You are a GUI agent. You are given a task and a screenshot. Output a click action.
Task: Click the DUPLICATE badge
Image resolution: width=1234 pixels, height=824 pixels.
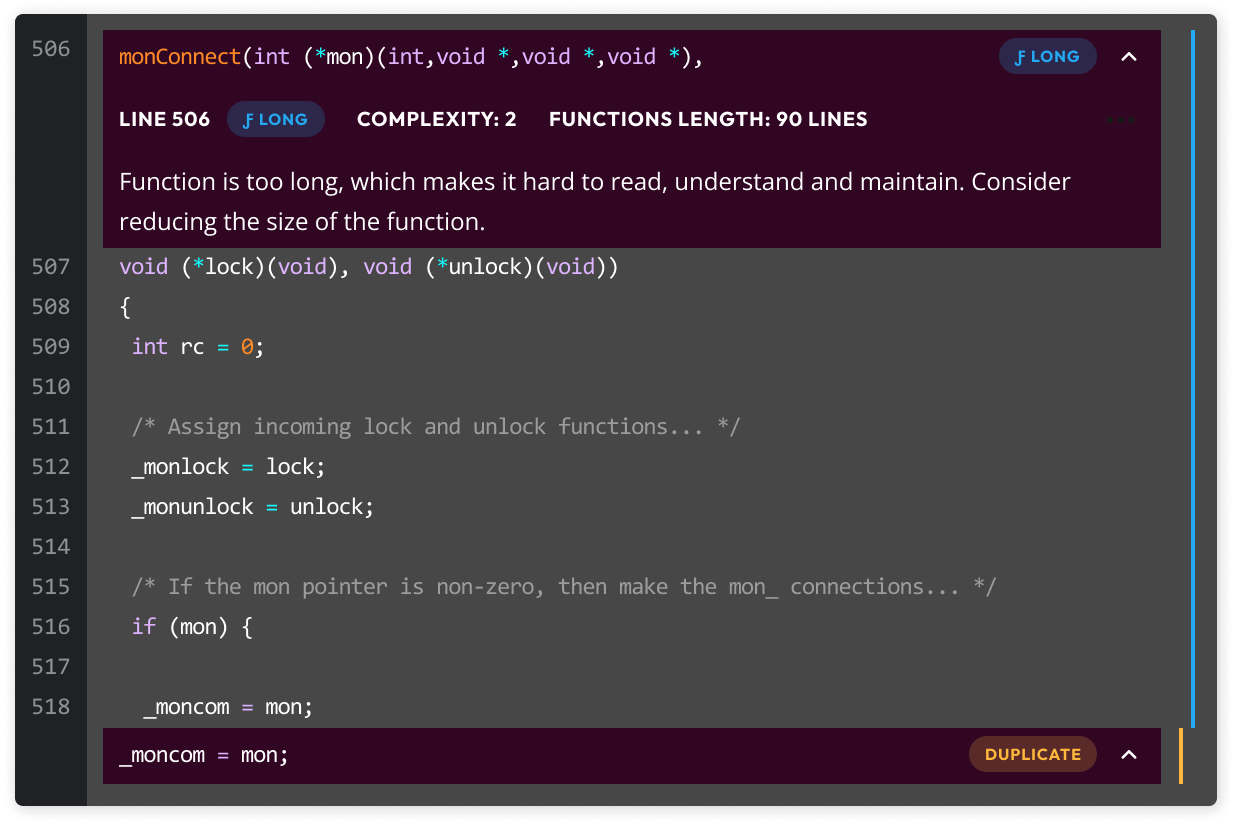tap(1033, 755)
